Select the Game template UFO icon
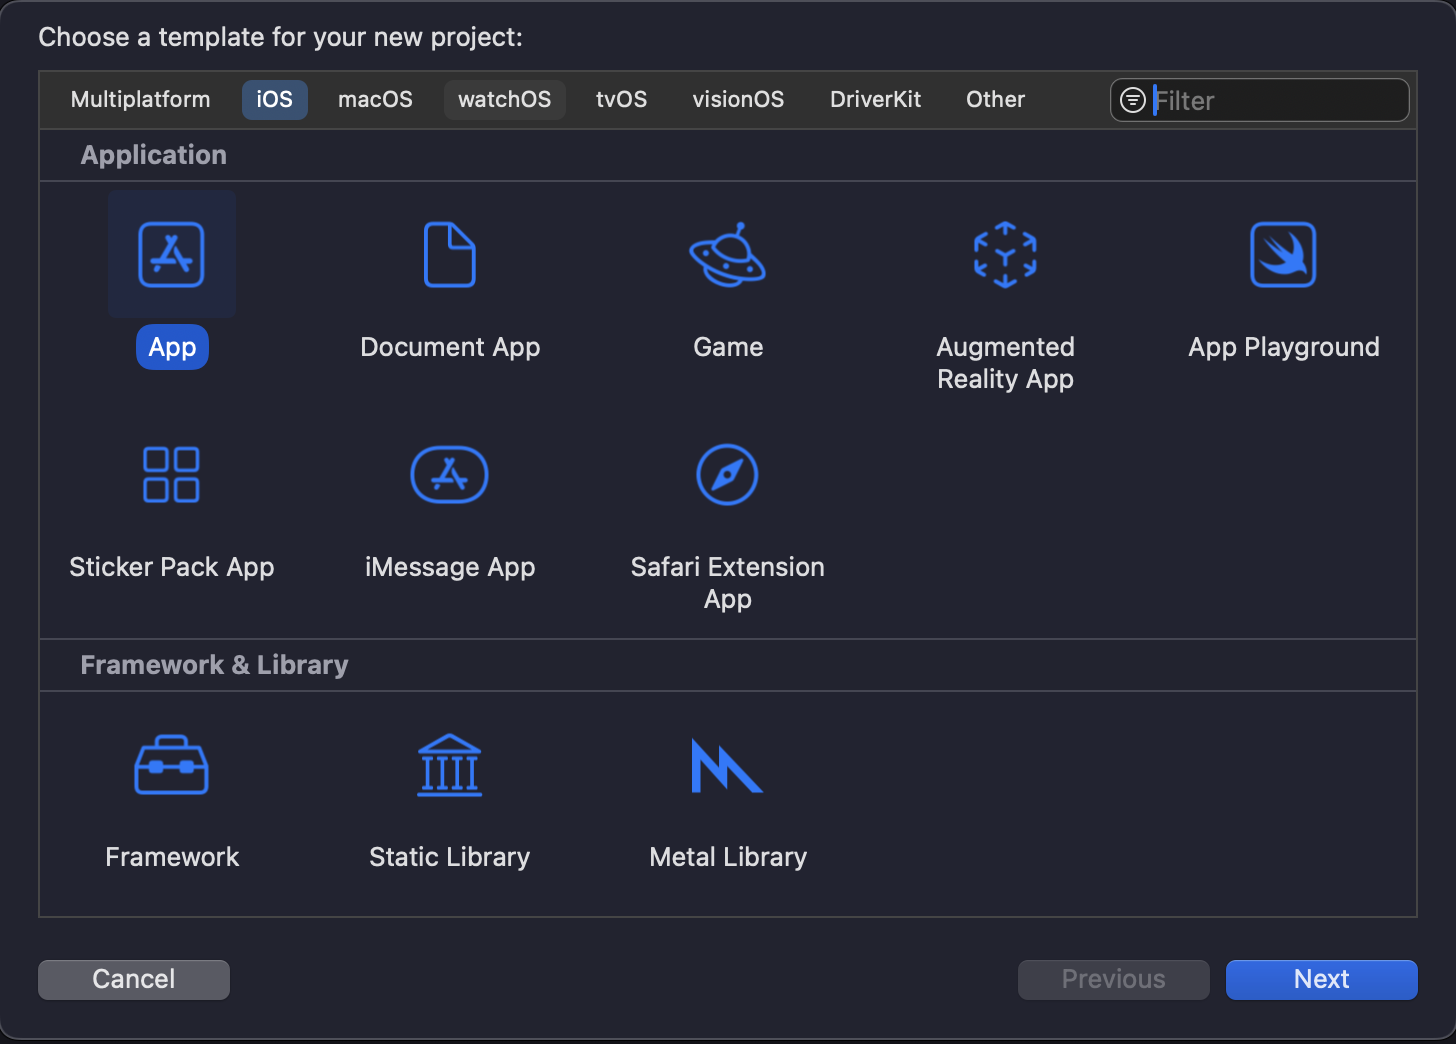This screenshot has height=1044, width=1456. coord(727,255)
